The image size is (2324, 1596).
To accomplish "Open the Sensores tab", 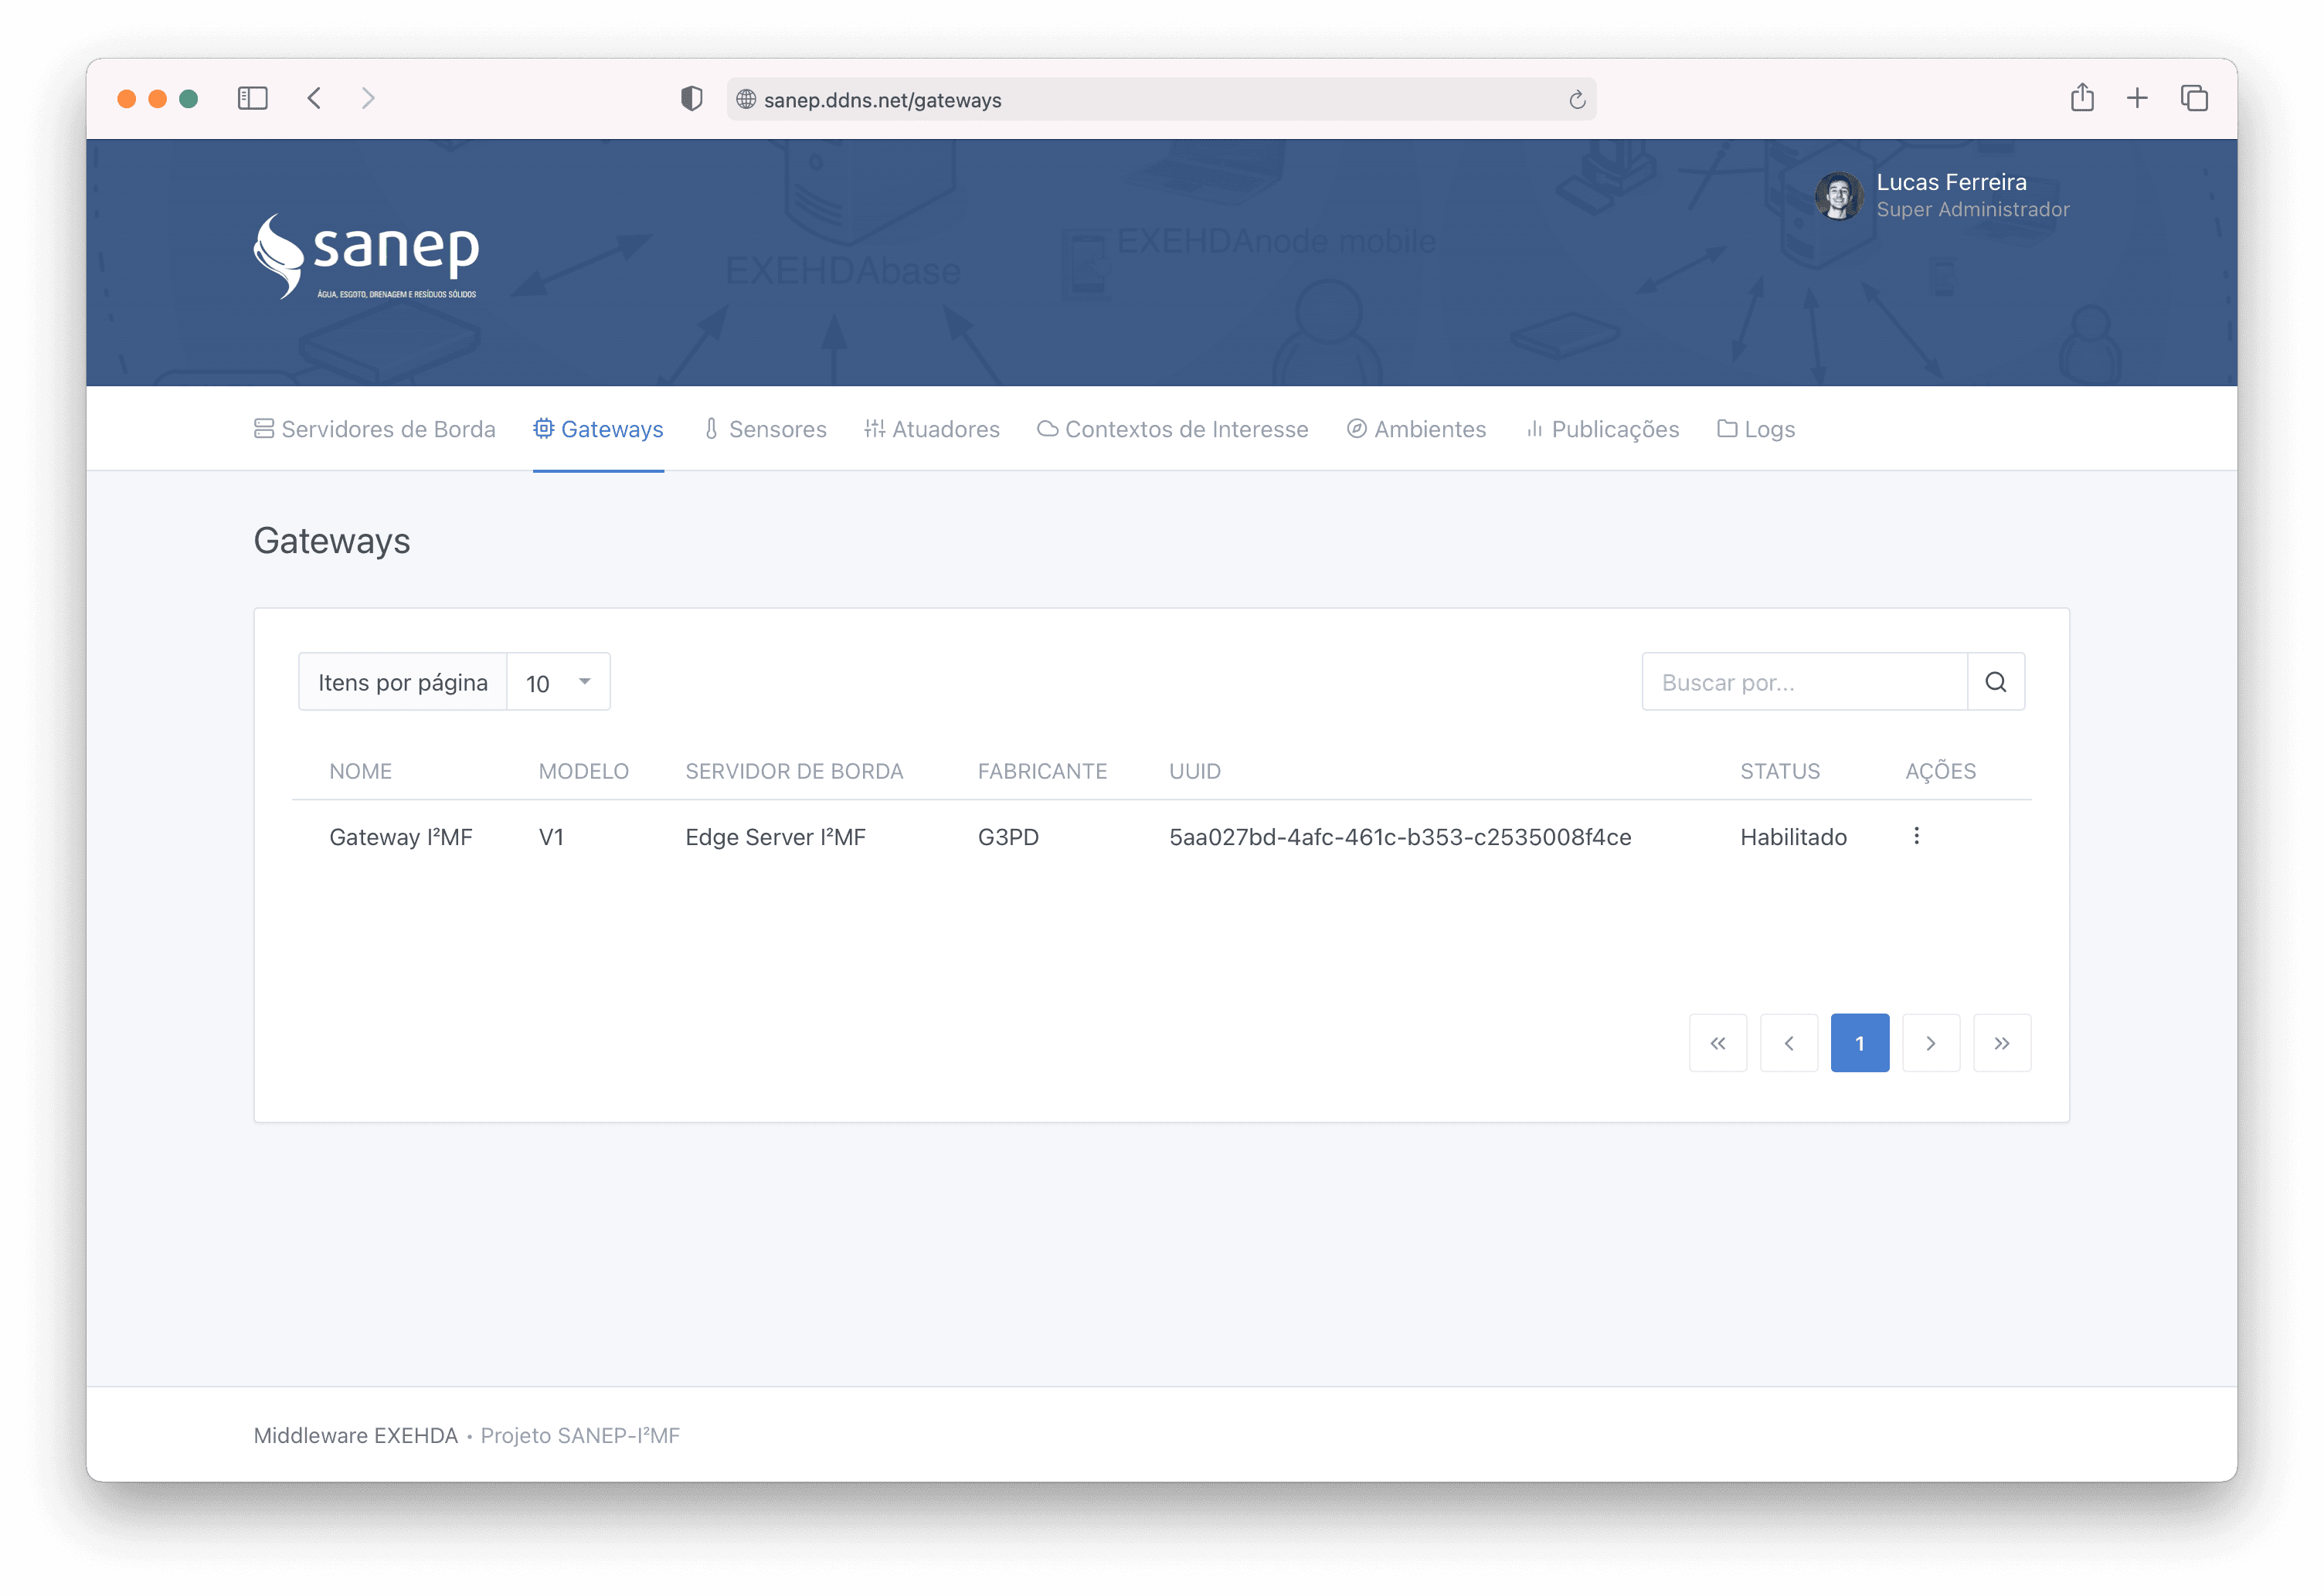I will coord(765,429).
